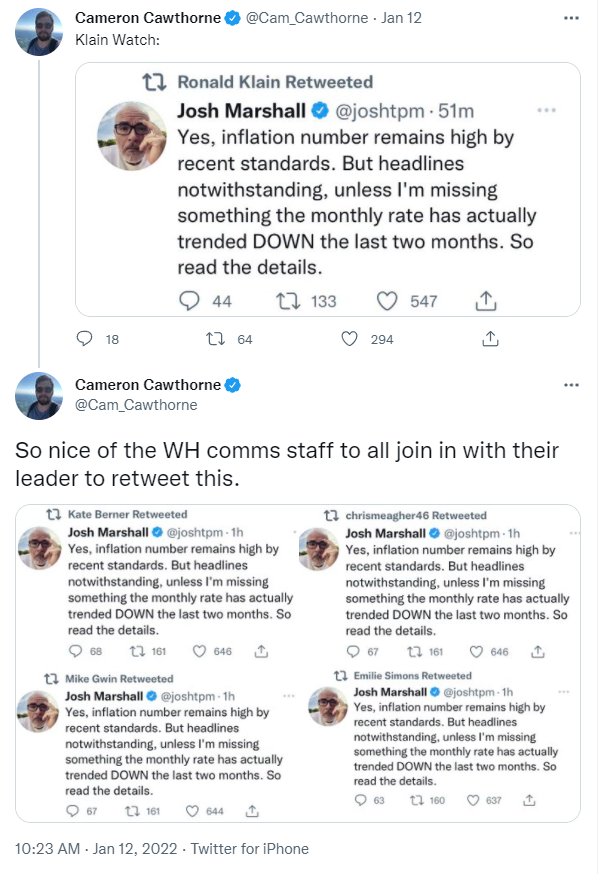Open three-dot menu on the Klain Watch tweet
The width and height of the screenshot is (598, 874).
click(x=571, y=18)
